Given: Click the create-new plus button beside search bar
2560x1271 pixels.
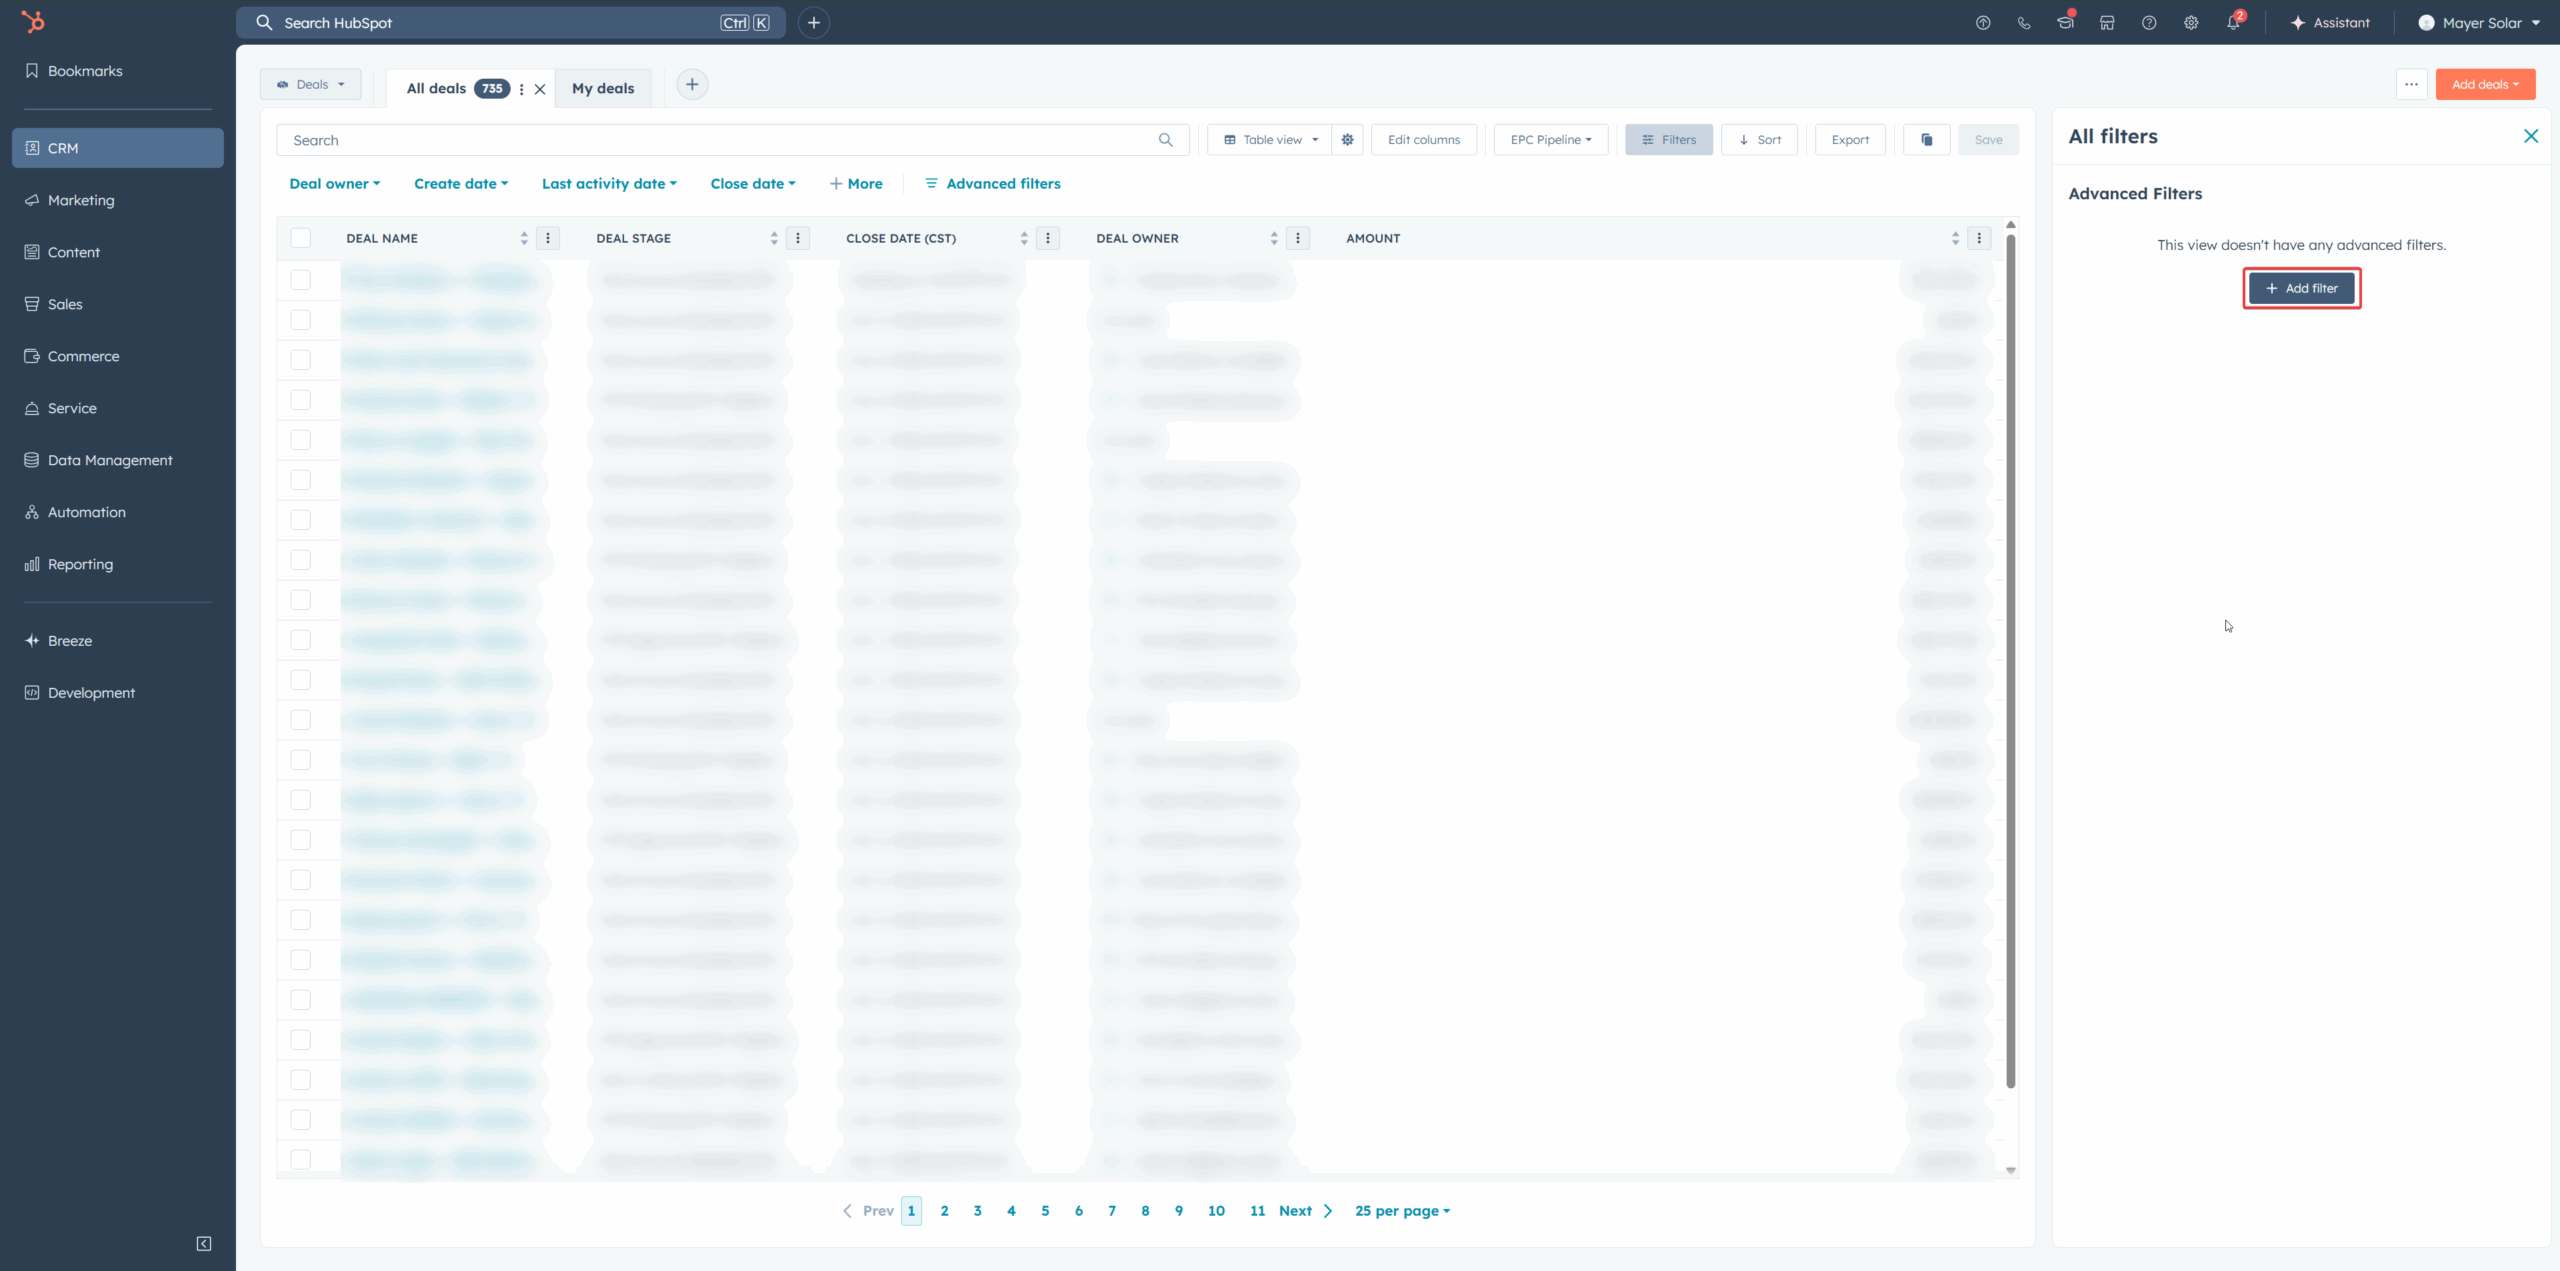Looking at the screenshot, I should click(814, 22).
